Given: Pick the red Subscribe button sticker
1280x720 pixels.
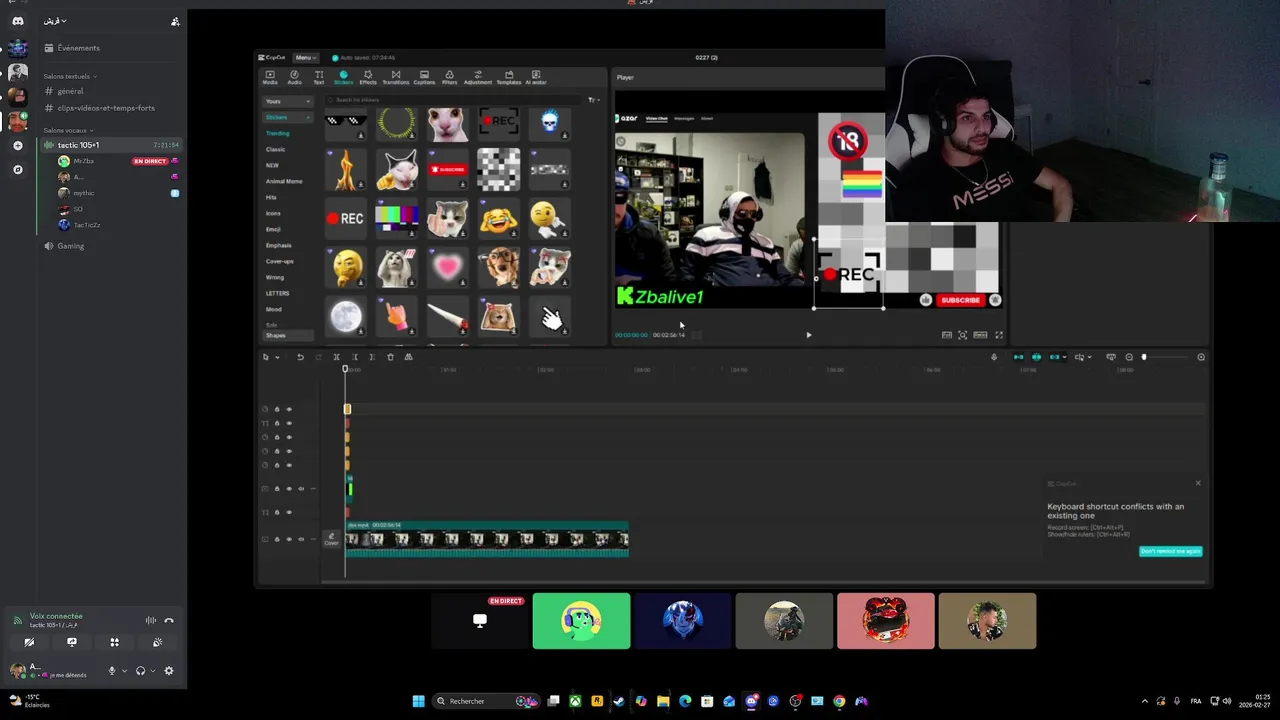Looking at the screenshot, I should (447, 169).
